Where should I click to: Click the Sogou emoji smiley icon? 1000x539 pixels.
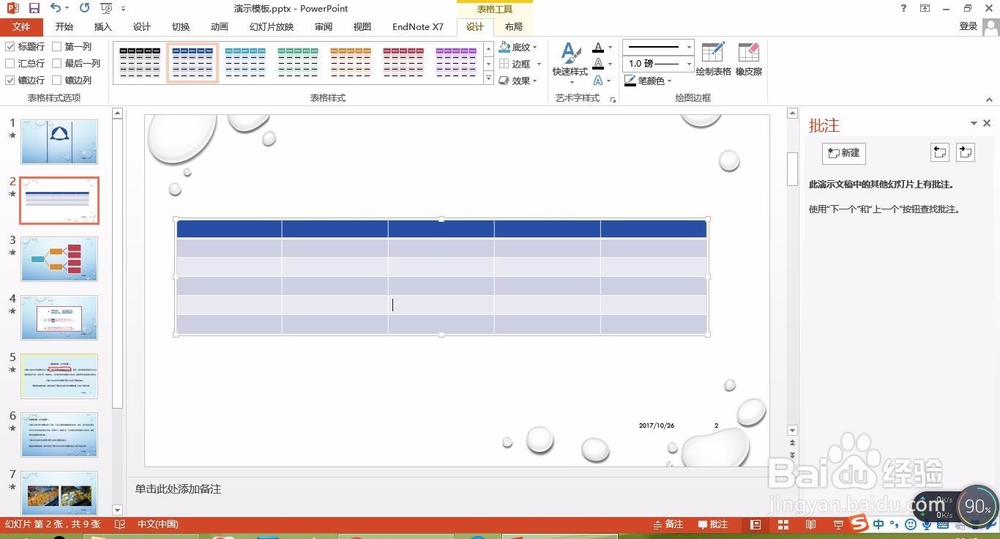[911, 524]
